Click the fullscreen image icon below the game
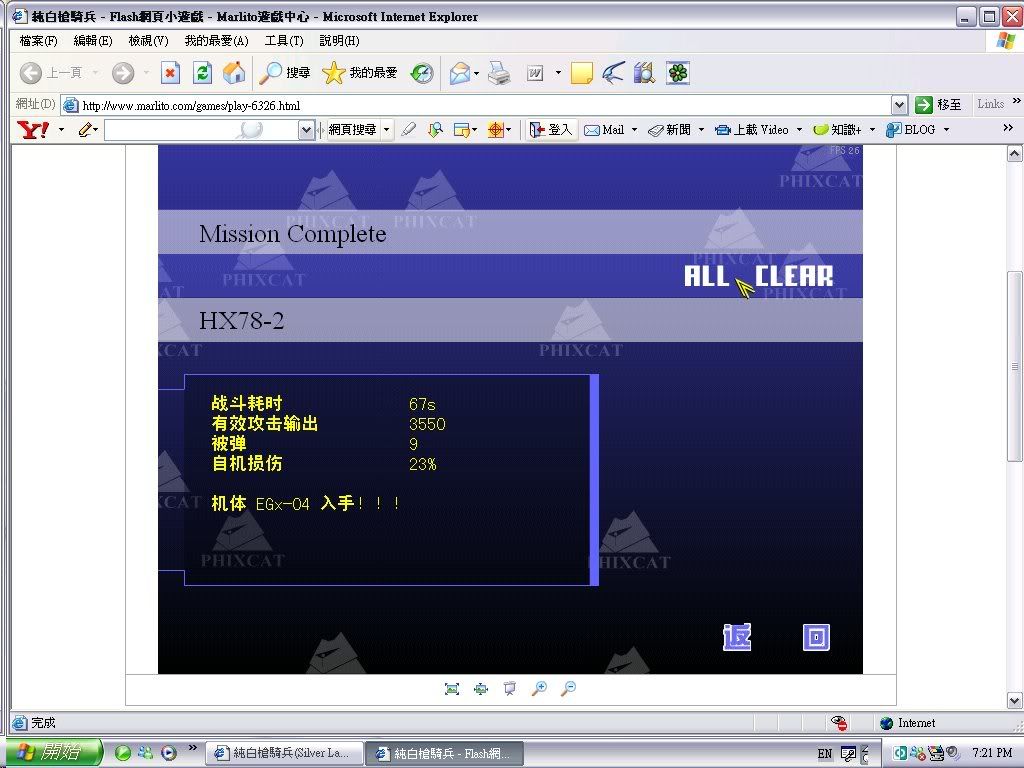The height and width of the screenshot is (768, 1024). tap(452, 689)
